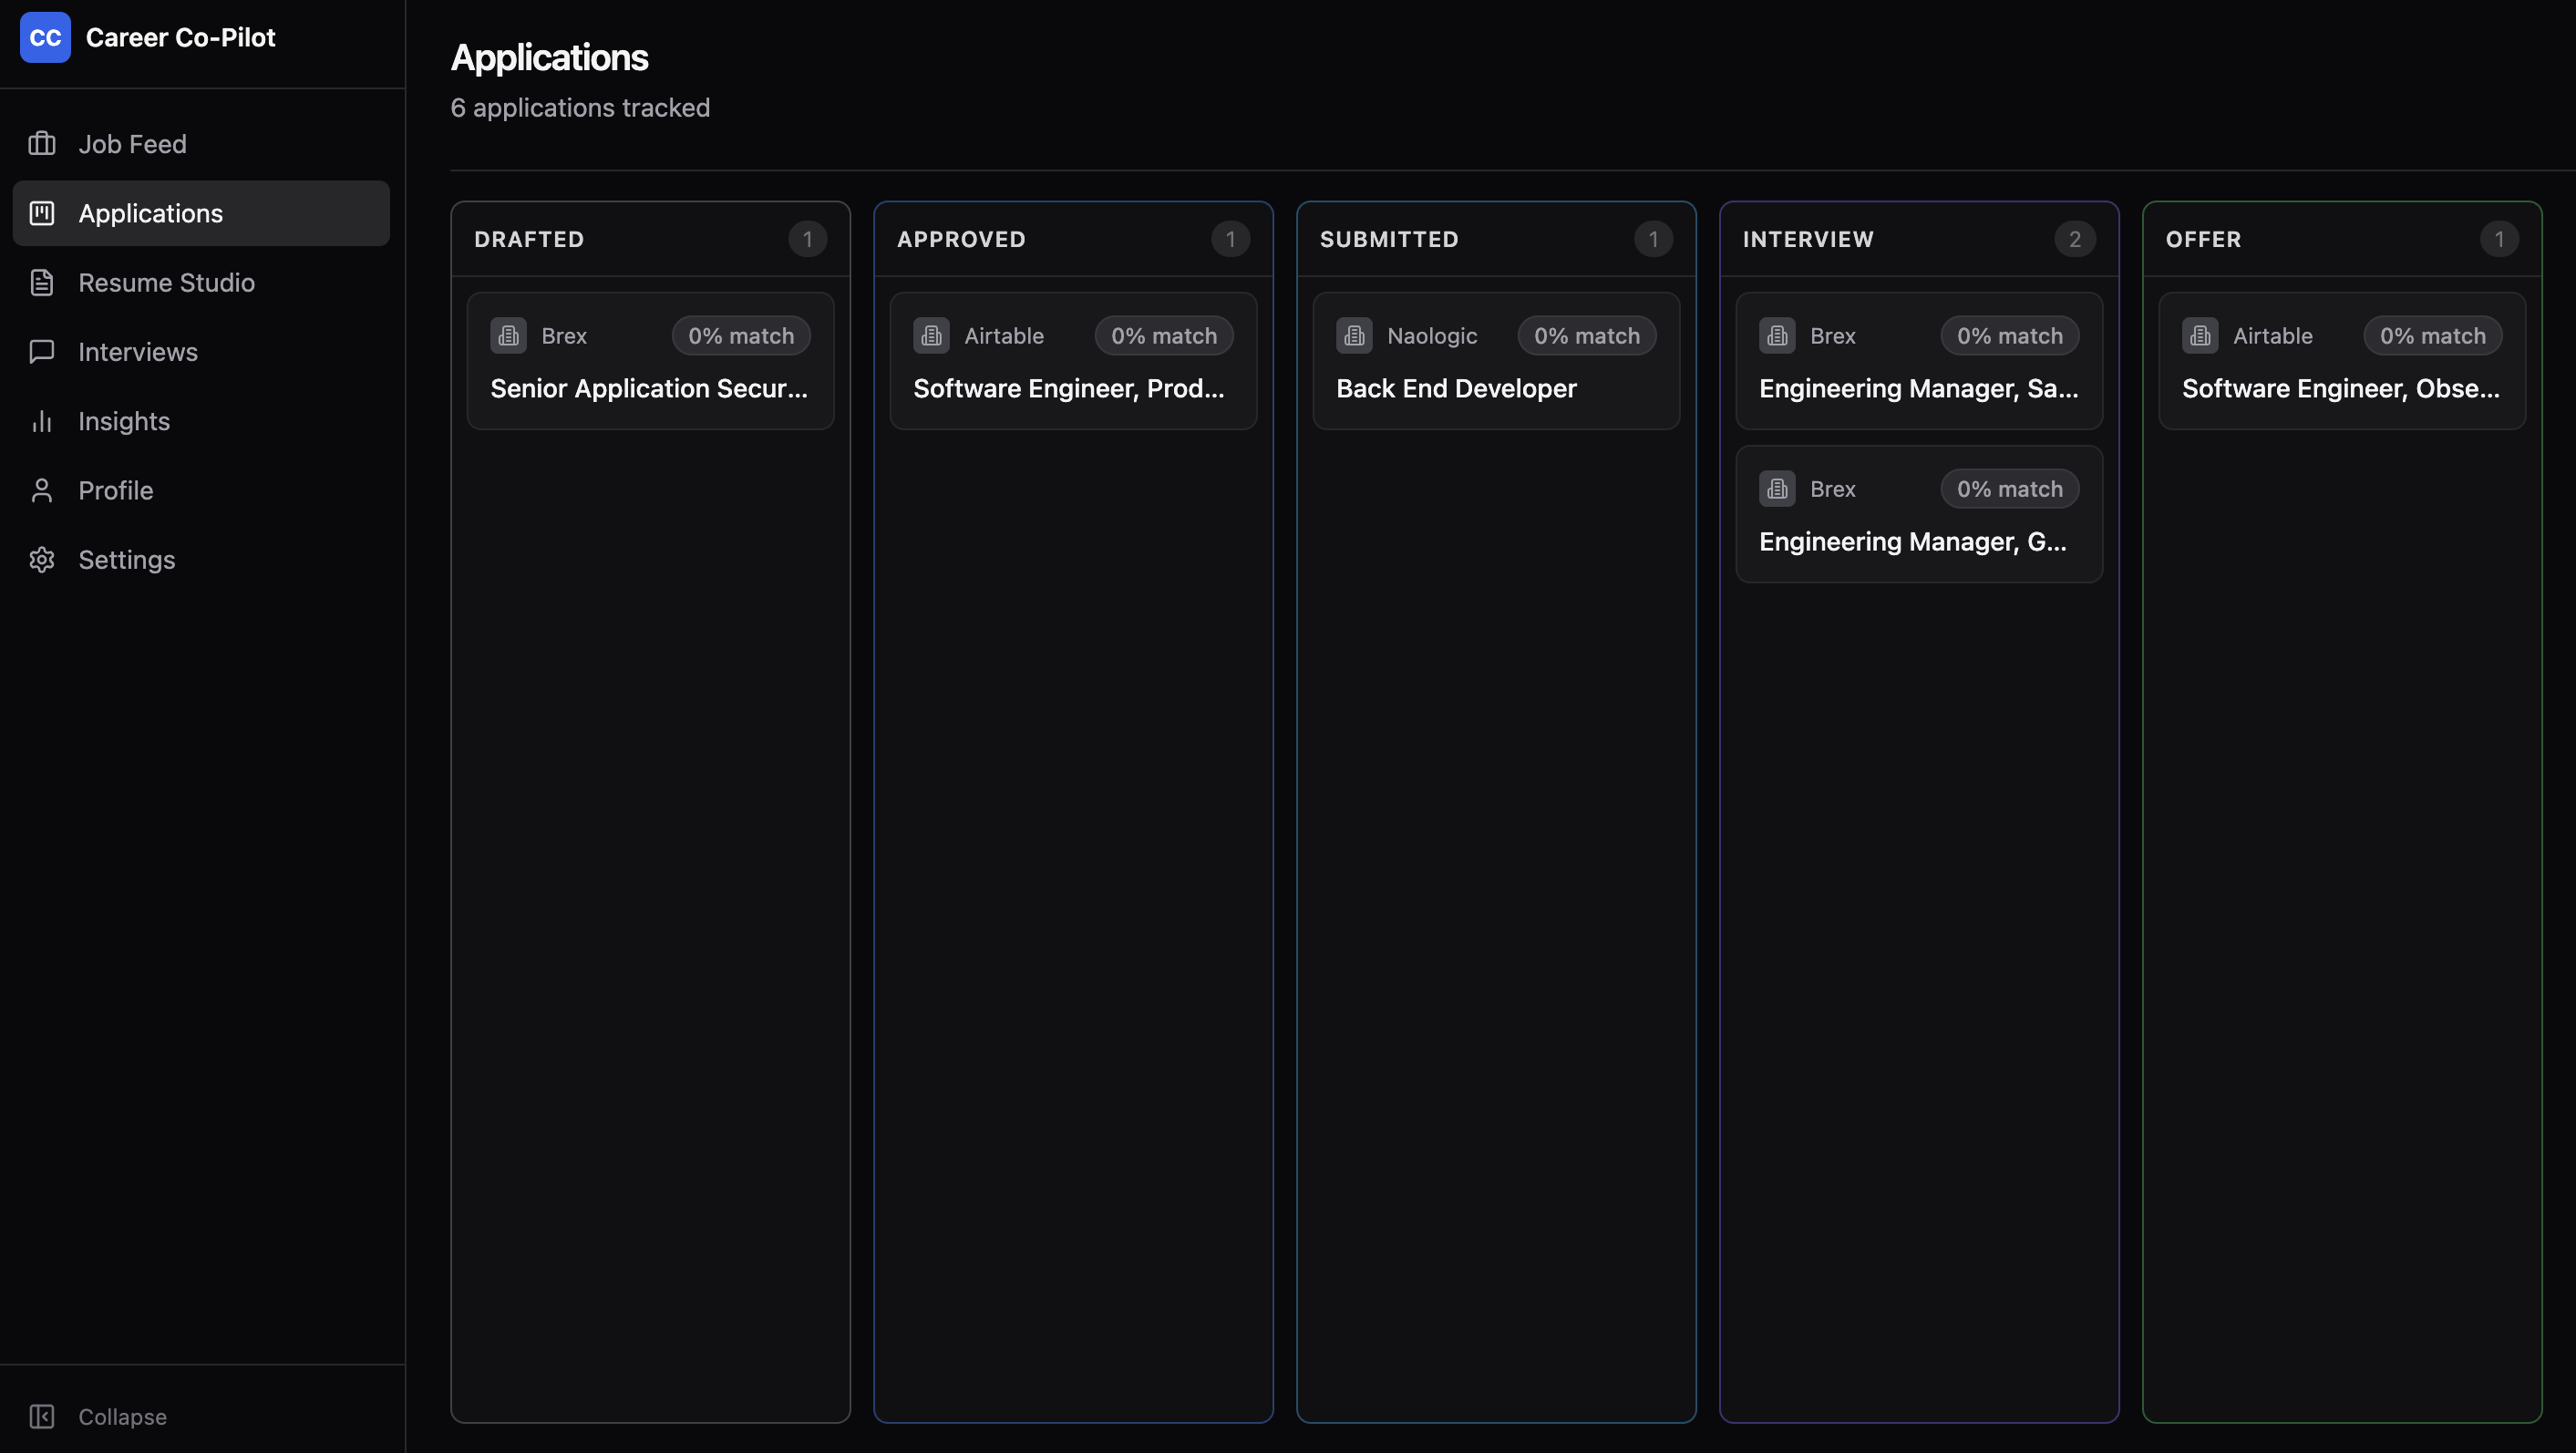
Task: Click the Interviews chat bubble icon
Action: [42, 352]
